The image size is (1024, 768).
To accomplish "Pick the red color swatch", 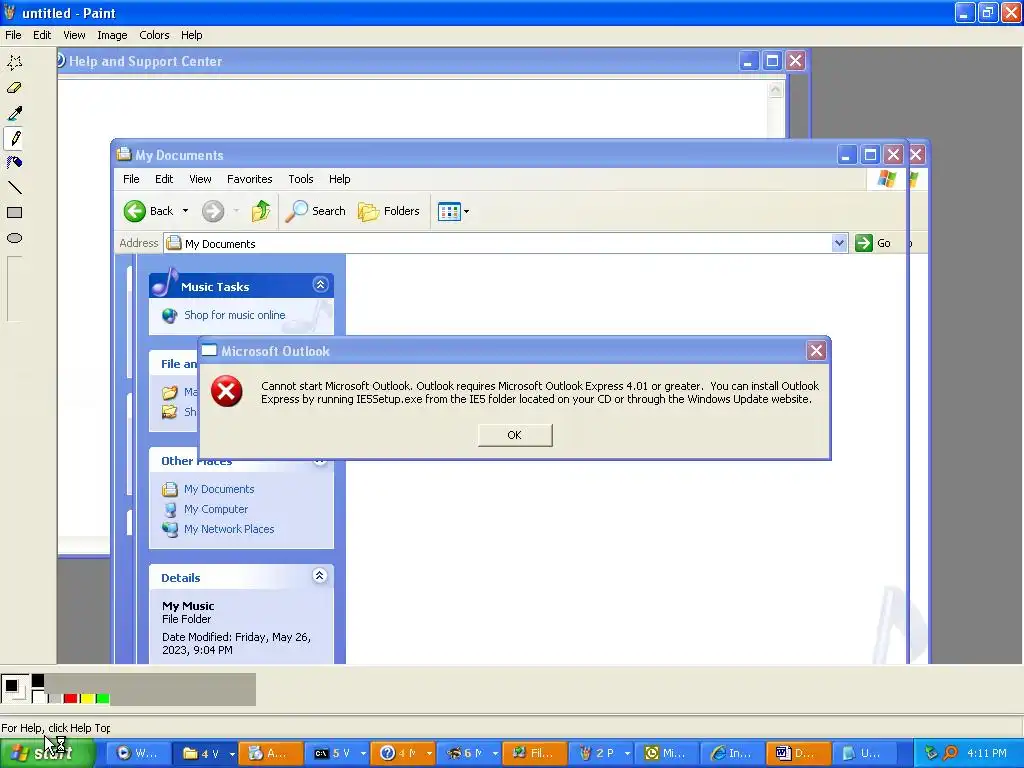I will pyautogui.click(x=71, y=698).
